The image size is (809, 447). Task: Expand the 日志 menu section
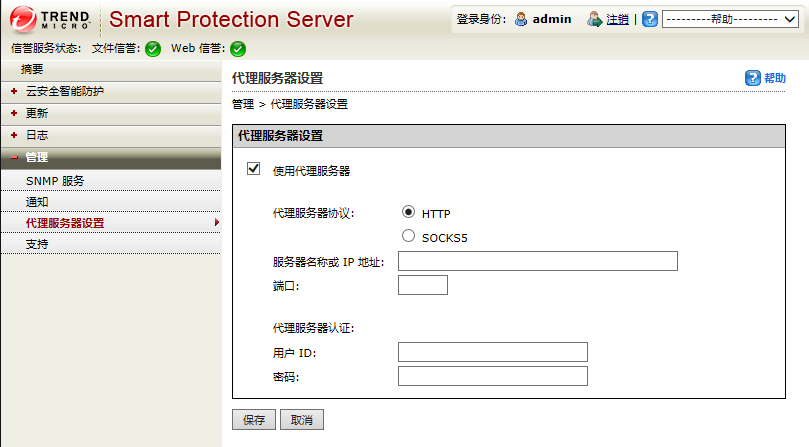(x=36, y=135)
